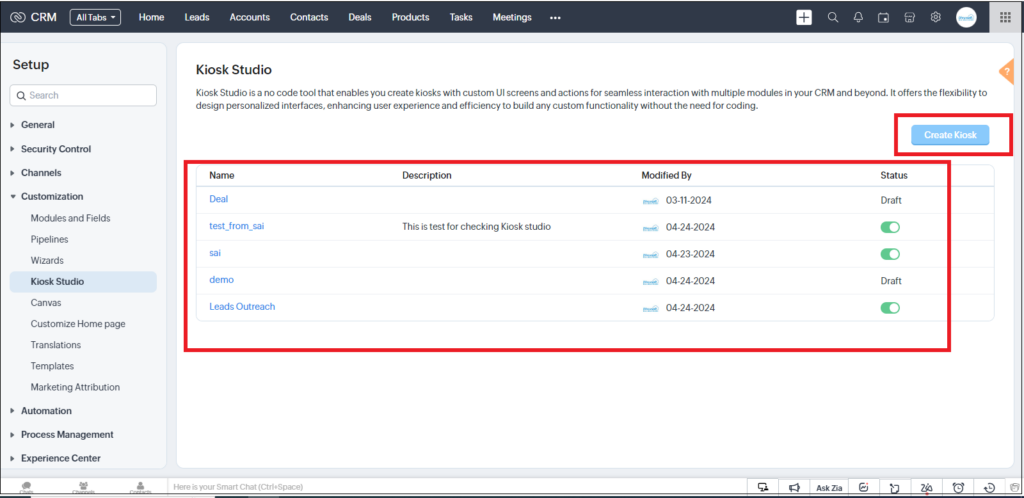Image resolution: width=1024 pixels, height=498 pixels.
Task: Click the avatar beside Leads Outreach date
Action: [x=650, y=308]
